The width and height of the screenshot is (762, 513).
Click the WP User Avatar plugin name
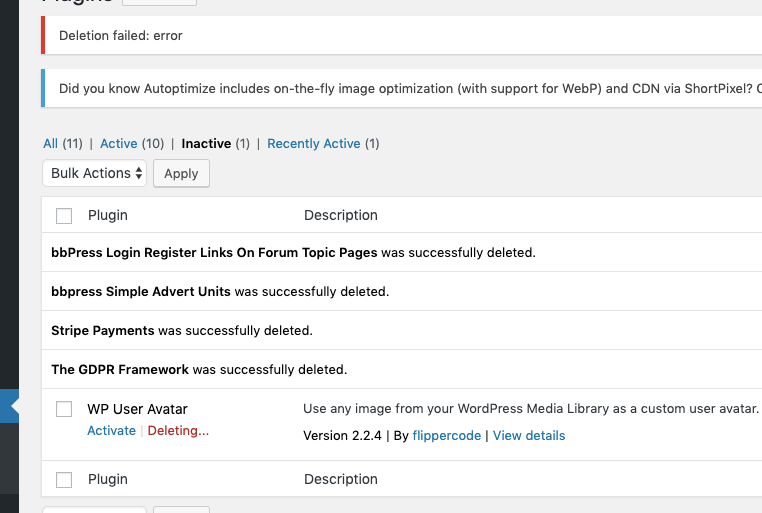pos(137,409)
